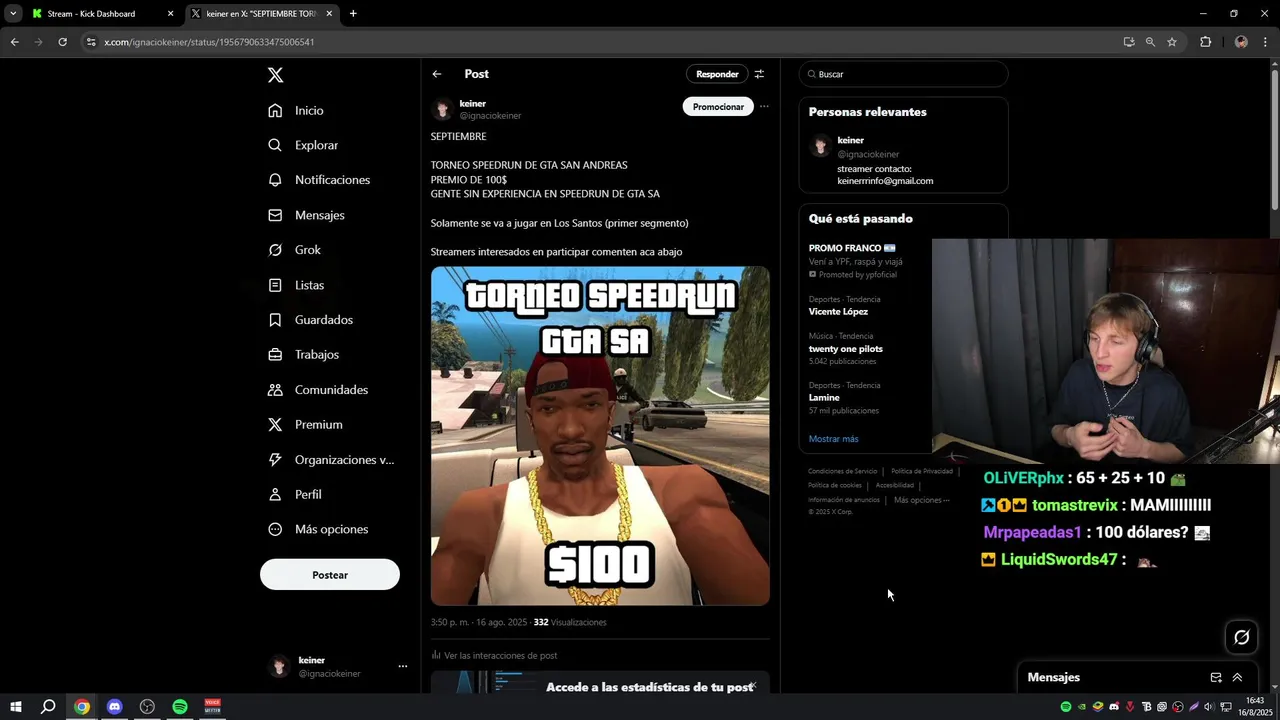Click Mostrar más under trends

pos(833,439)
